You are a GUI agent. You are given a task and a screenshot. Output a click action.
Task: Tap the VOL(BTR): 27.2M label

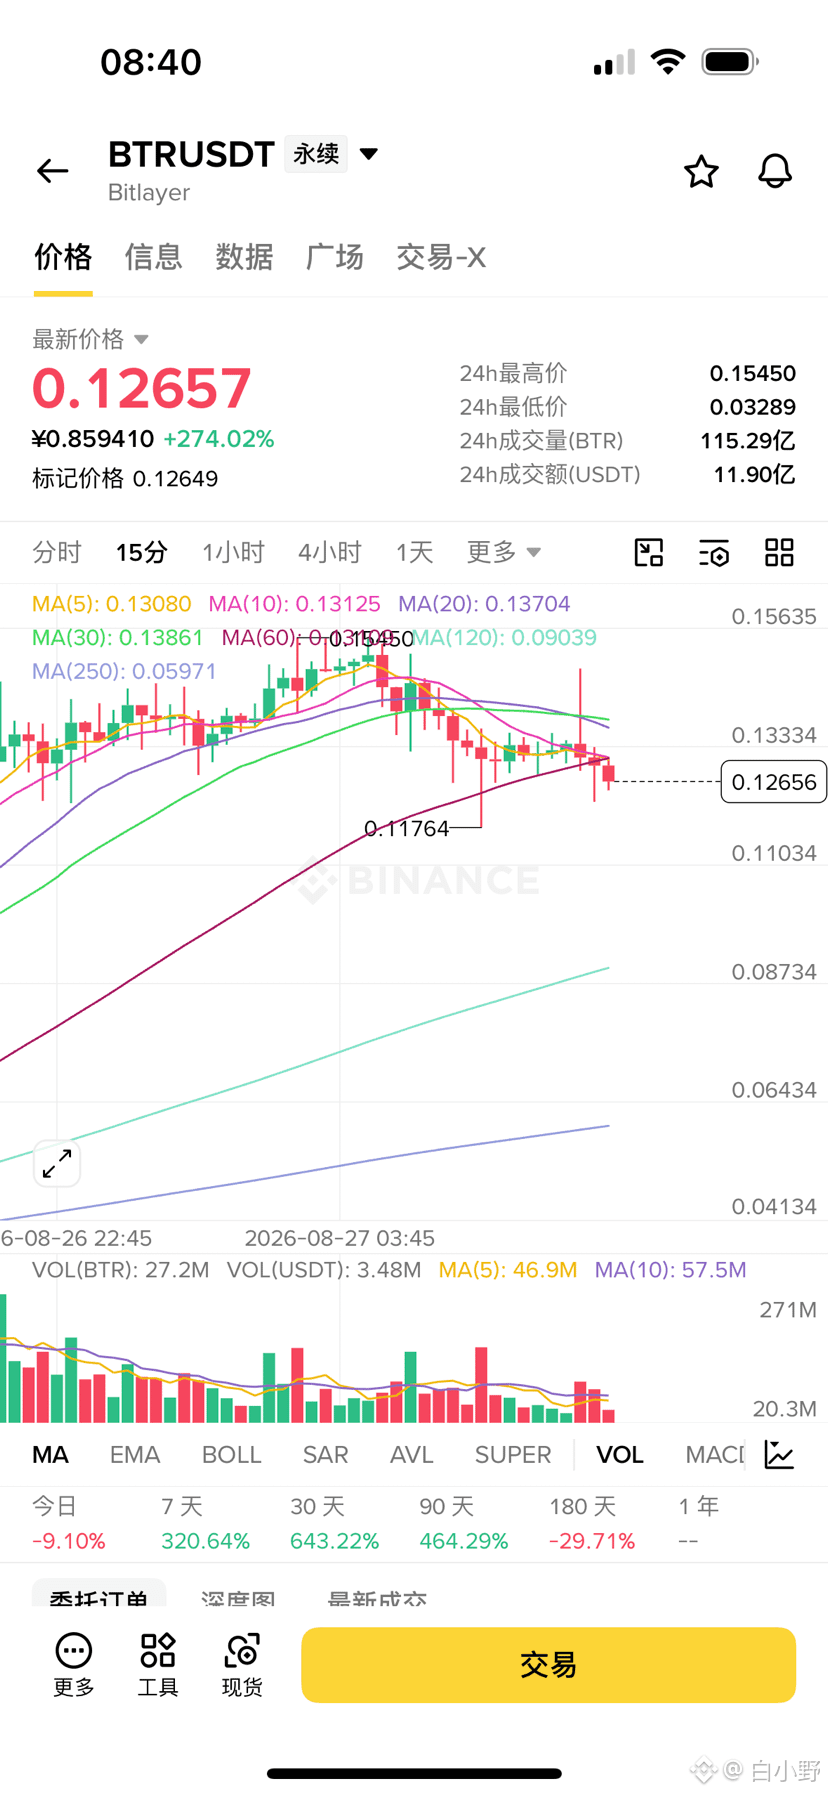tap(121, 1270)
